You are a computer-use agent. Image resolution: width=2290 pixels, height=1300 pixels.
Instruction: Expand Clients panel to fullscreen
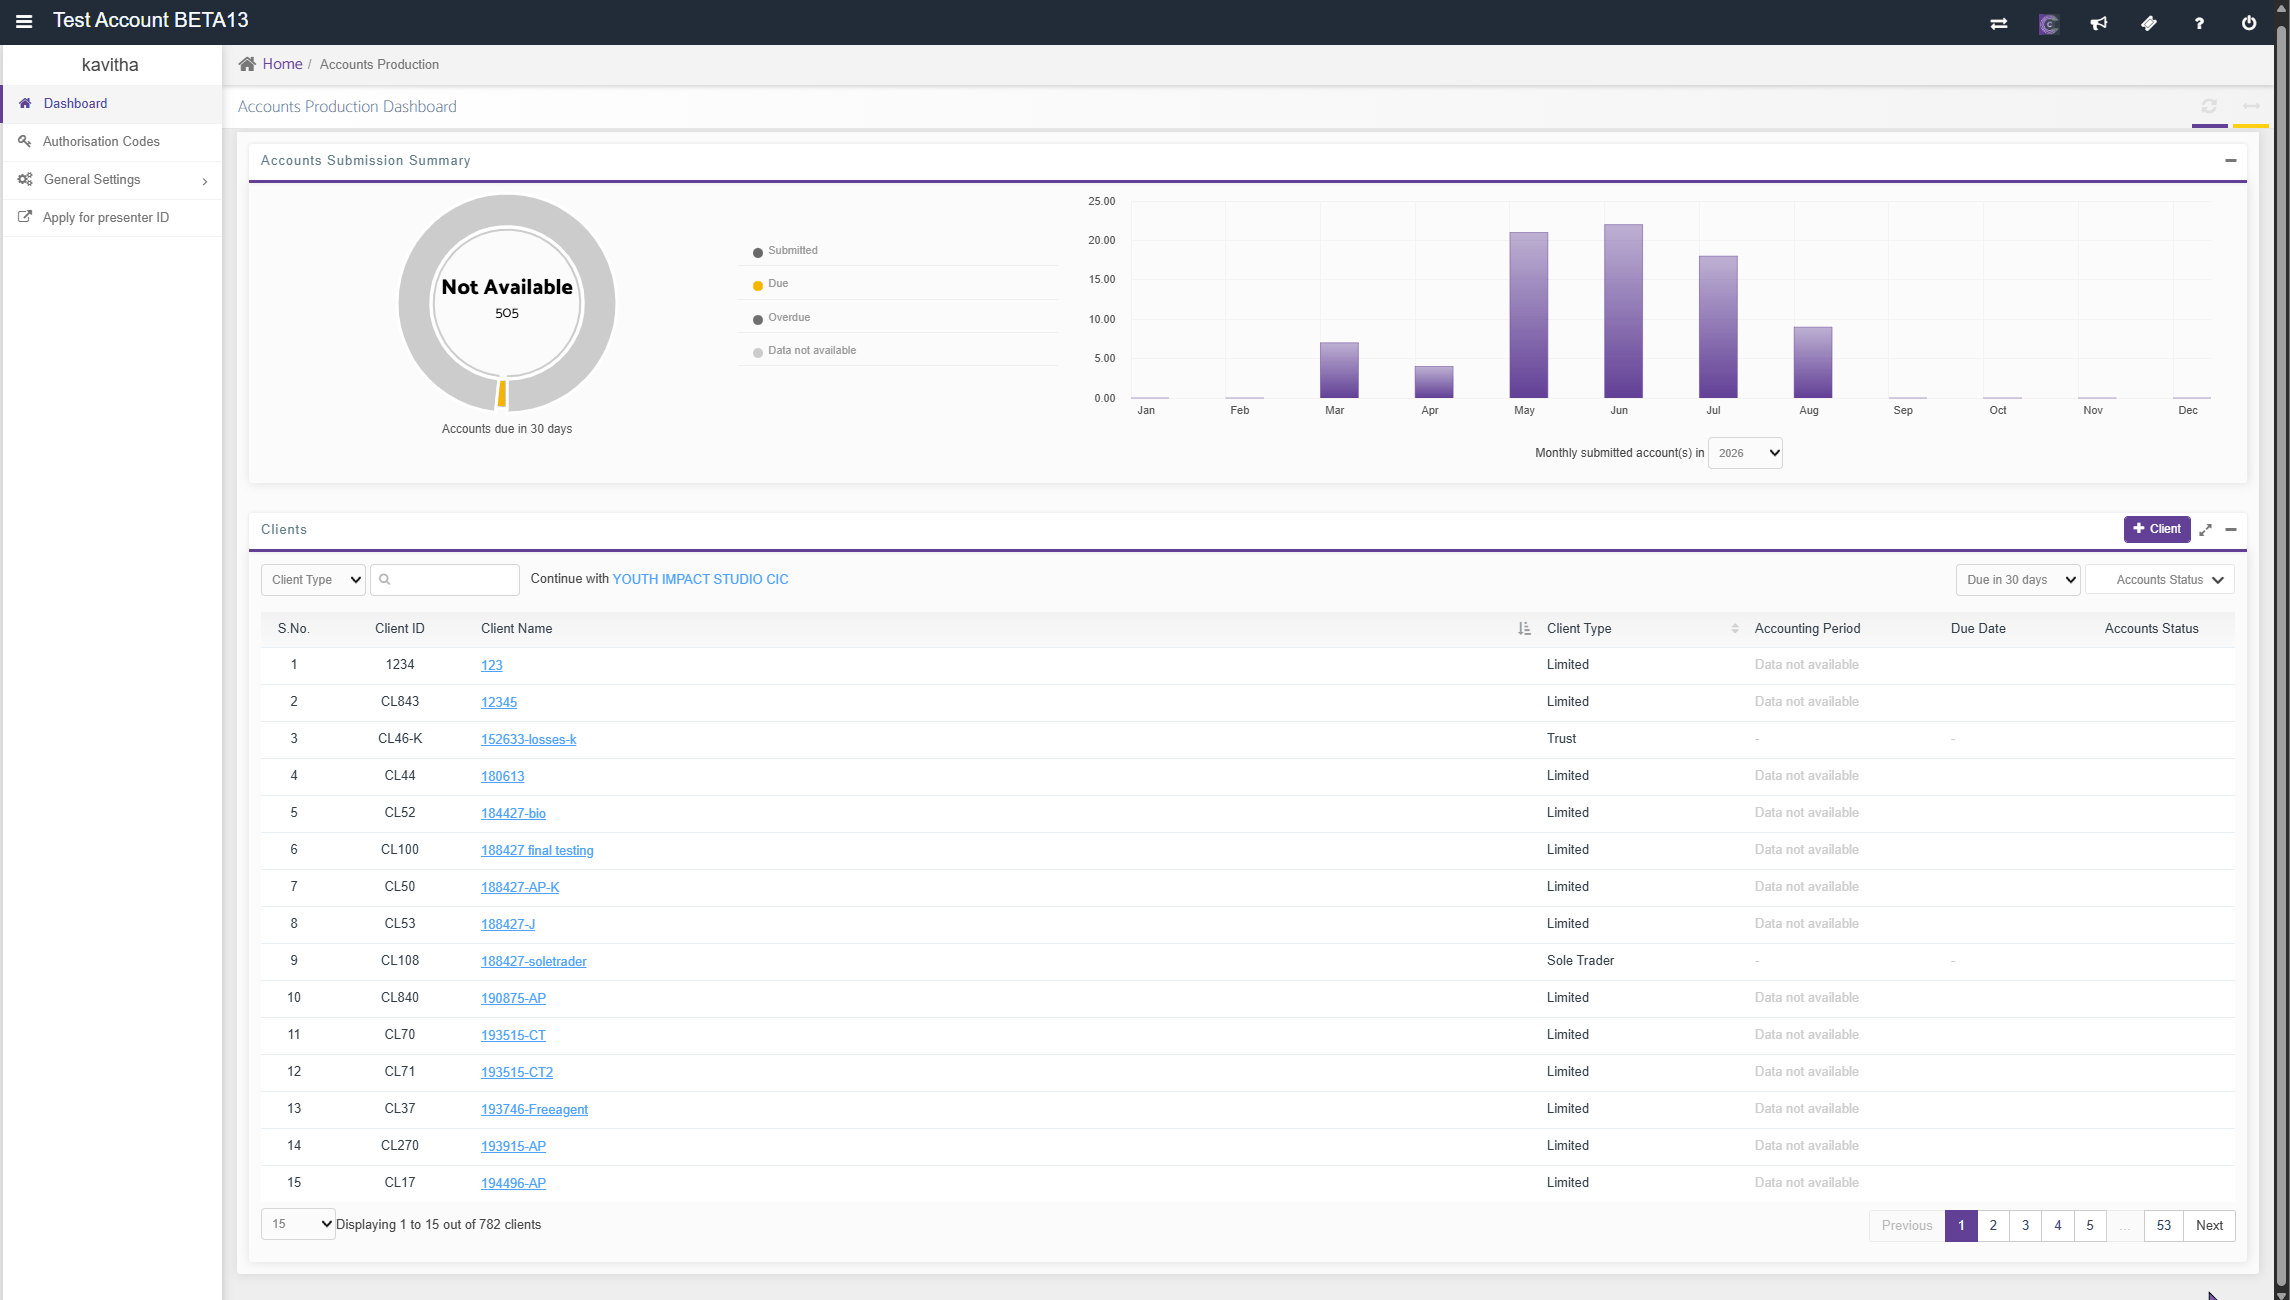coord(2205,529)
